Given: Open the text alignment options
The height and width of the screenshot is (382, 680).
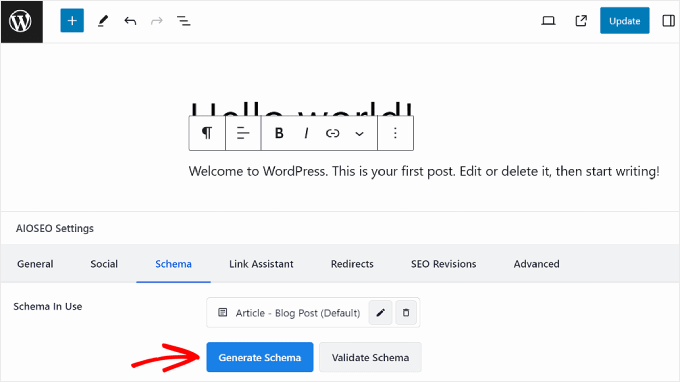Looking at the screenshot, I should click(x=243, y=133).
